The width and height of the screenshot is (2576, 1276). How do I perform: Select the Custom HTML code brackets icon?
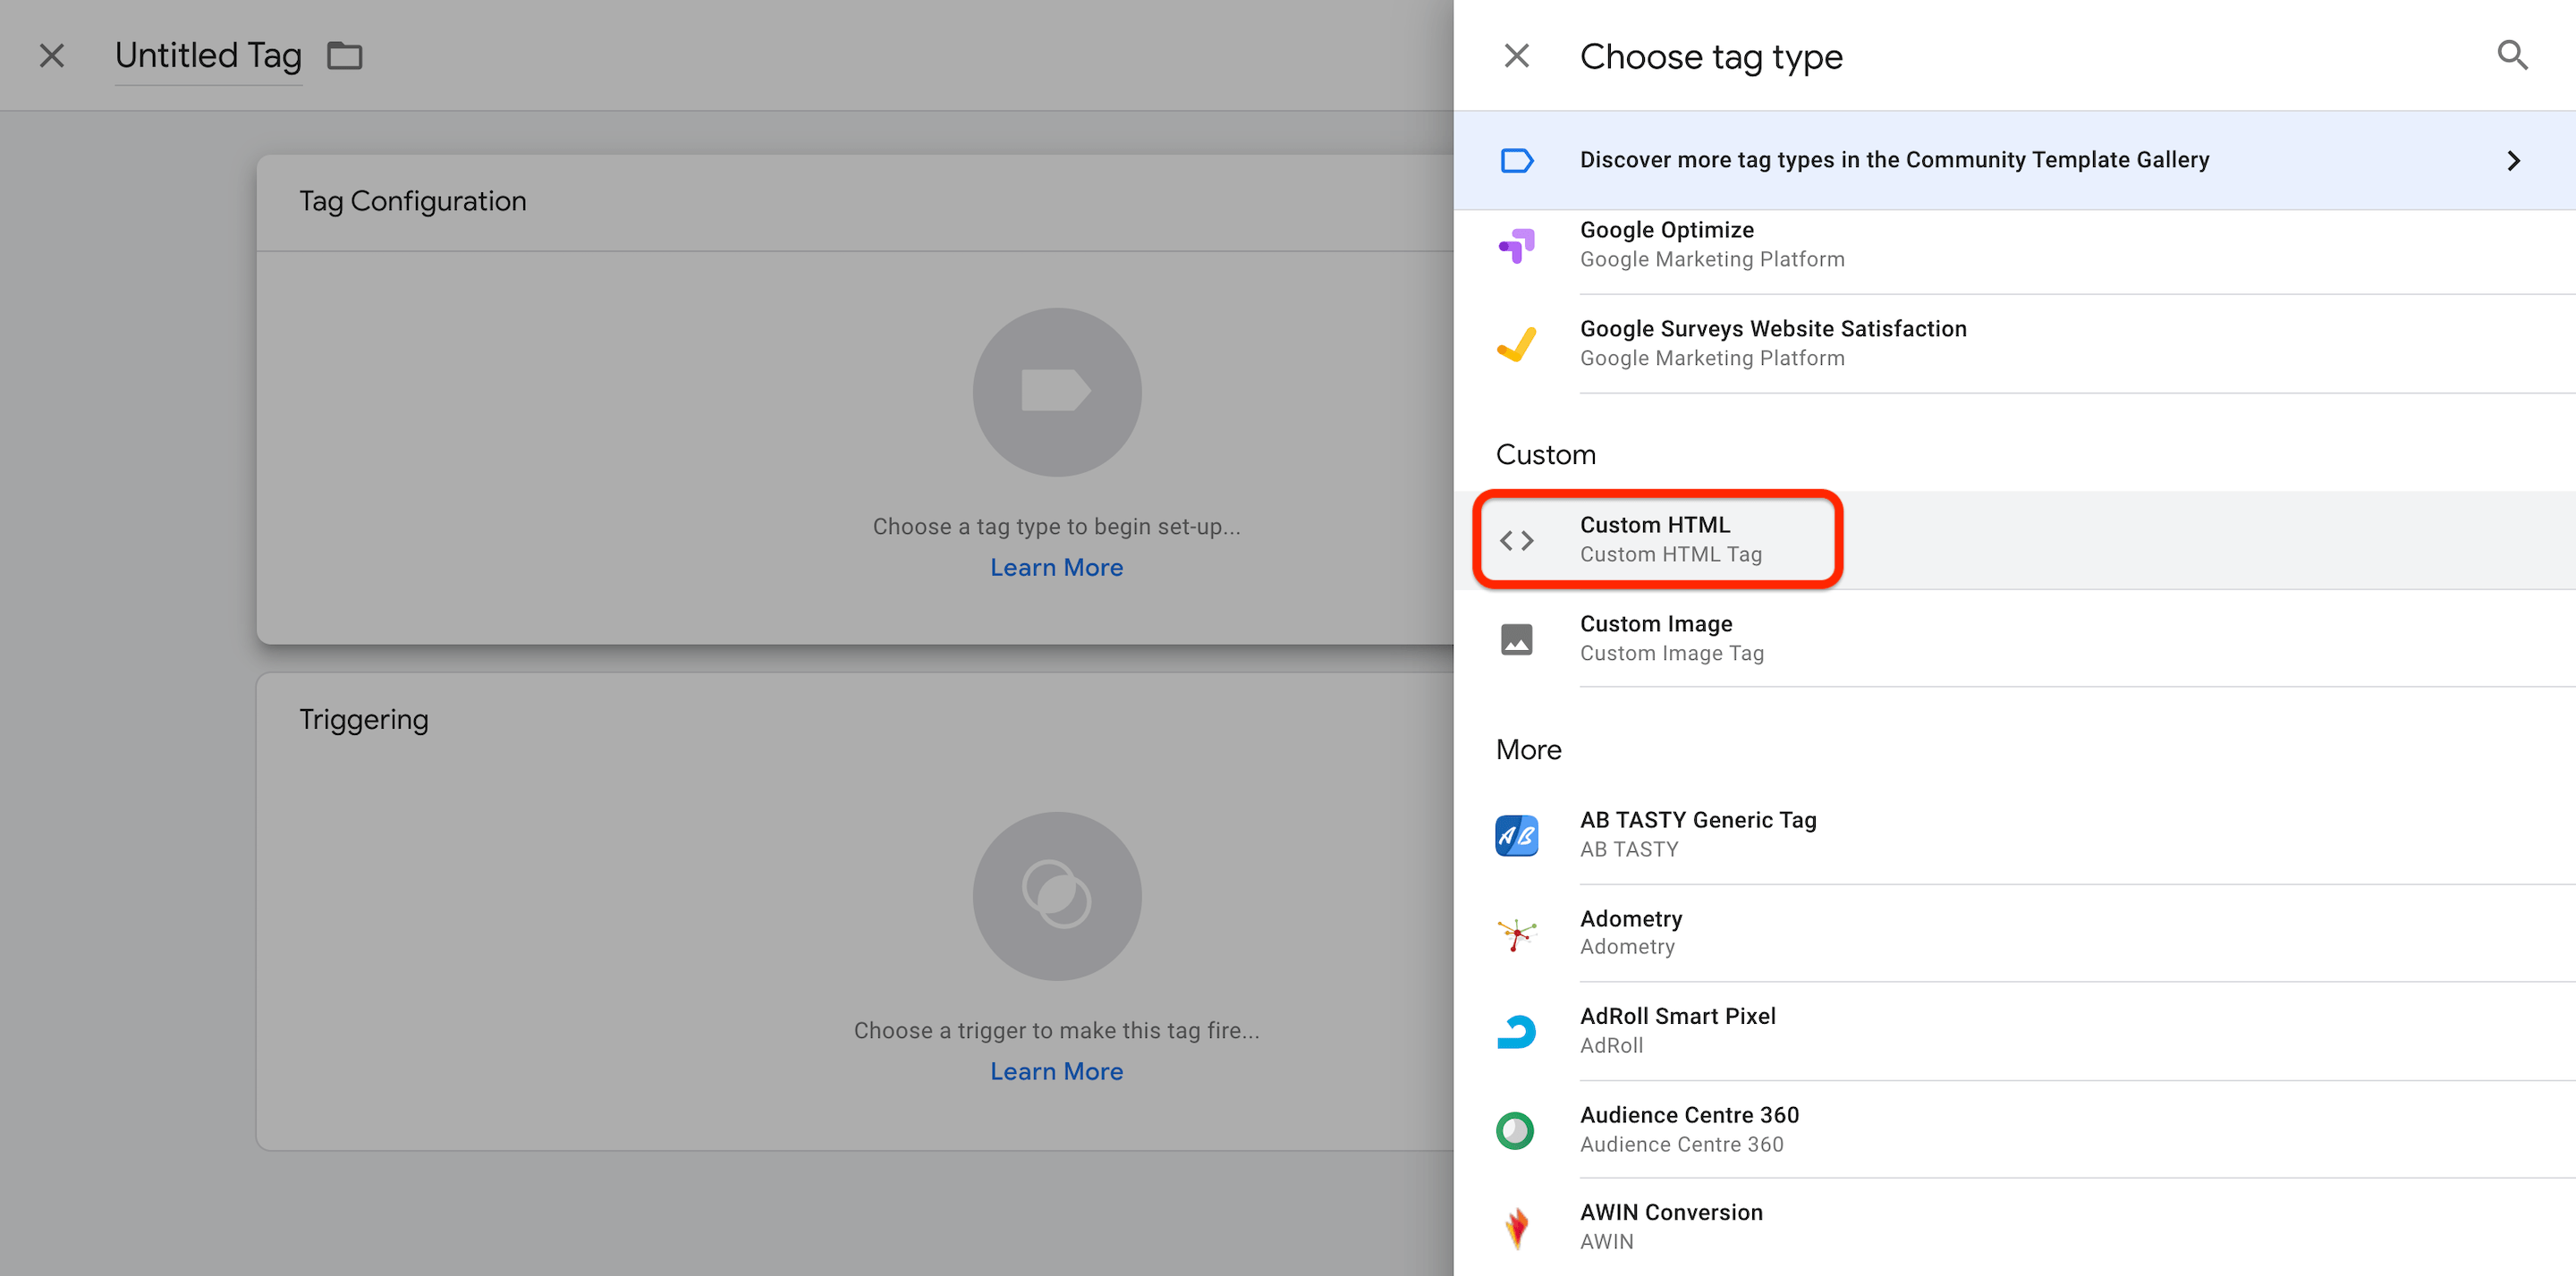pyautogui.click(x=1516, y=540)
